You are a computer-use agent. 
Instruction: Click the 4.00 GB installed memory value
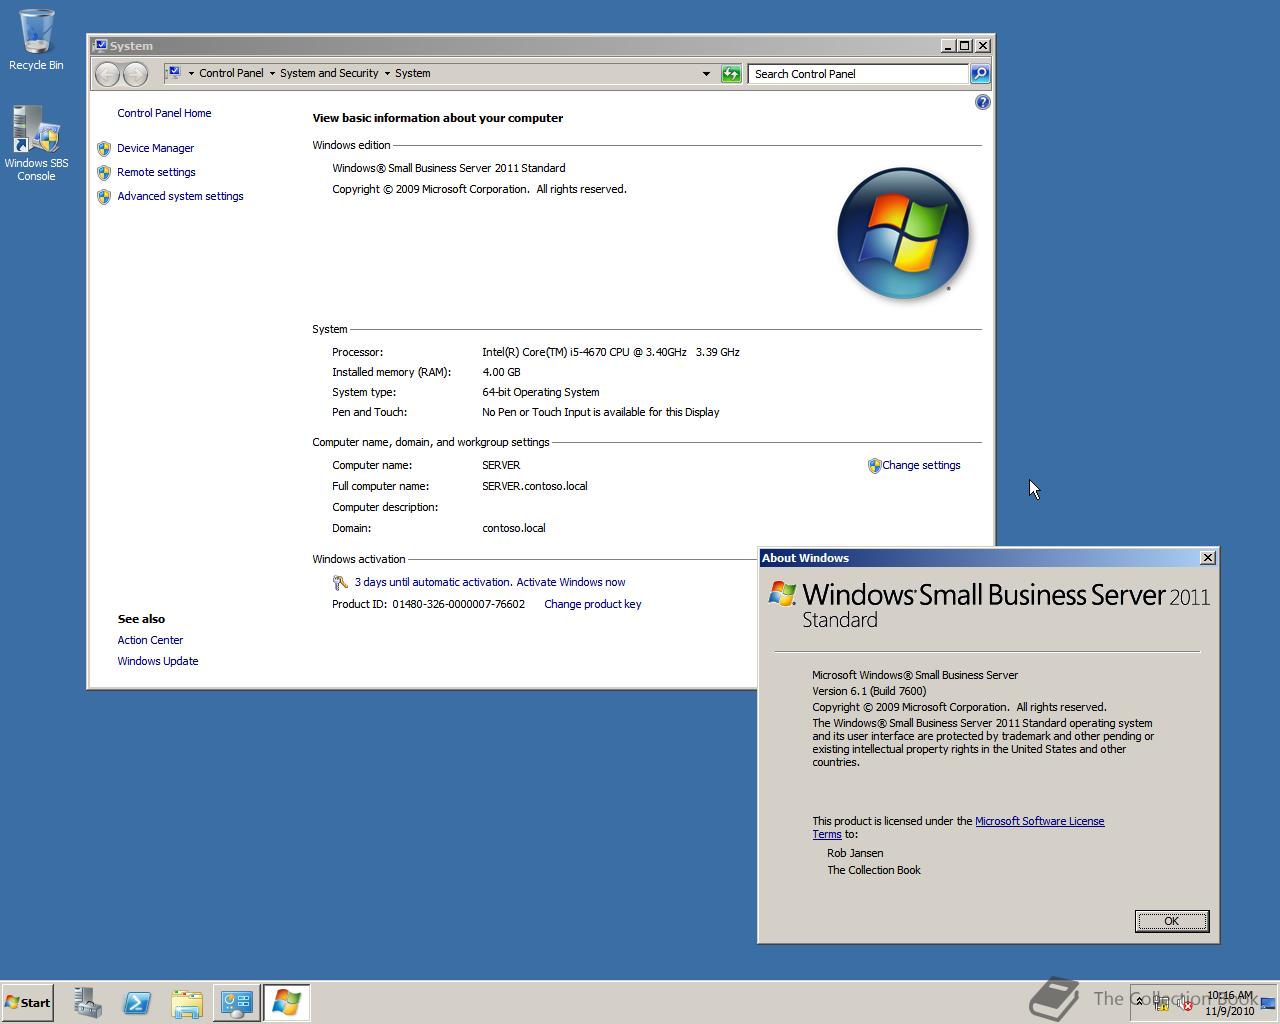(x=501, y=372)
